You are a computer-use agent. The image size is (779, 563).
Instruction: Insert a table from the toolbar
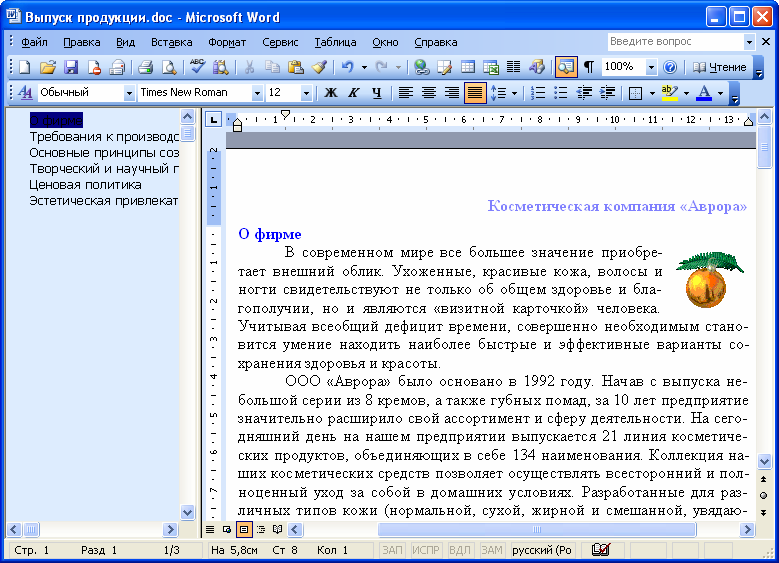point(467,67)
